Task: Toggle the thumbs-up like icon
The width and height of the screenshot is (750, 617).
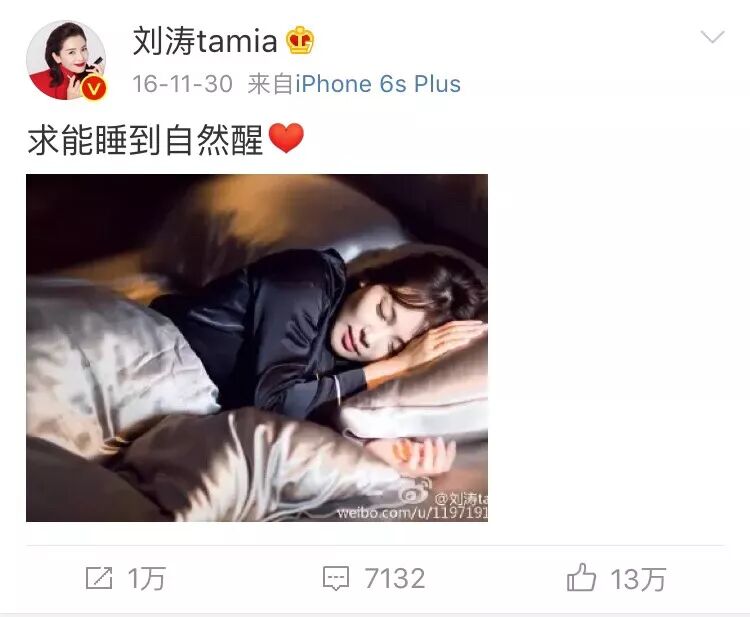Action: (x=581, y=577)
